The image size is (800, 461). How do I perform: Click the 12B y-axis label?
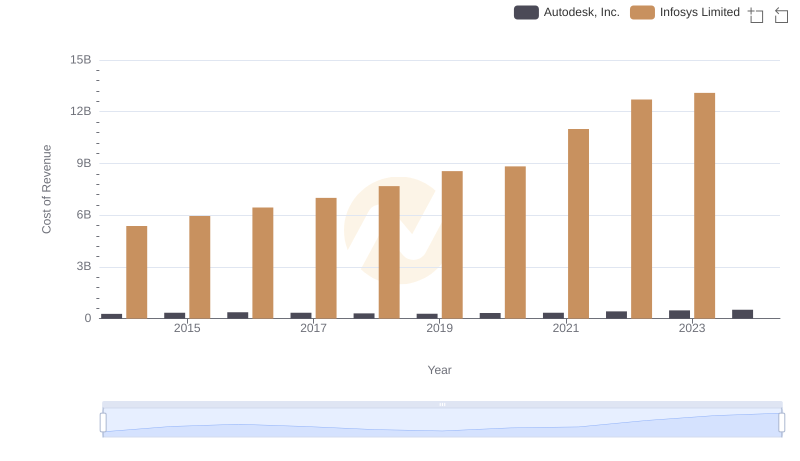[x=81, y=111]
